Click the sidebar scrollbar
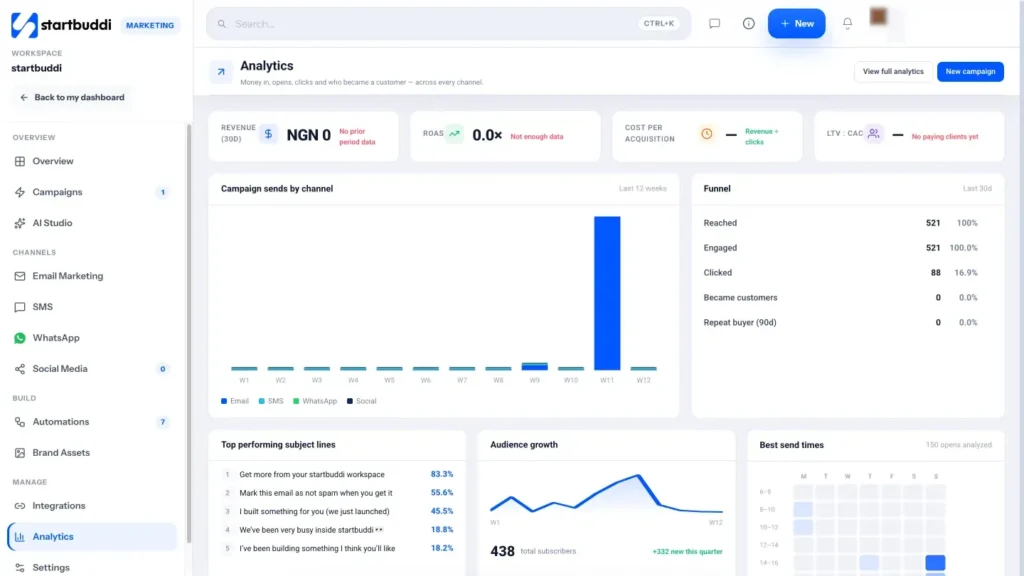 (189, 333)
